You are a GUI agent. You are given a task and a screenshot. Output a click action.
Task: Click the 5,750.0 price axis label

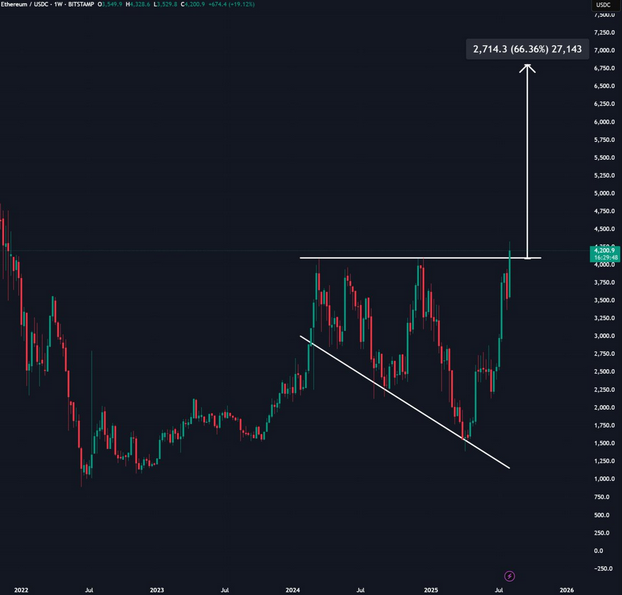coord(604,140)
